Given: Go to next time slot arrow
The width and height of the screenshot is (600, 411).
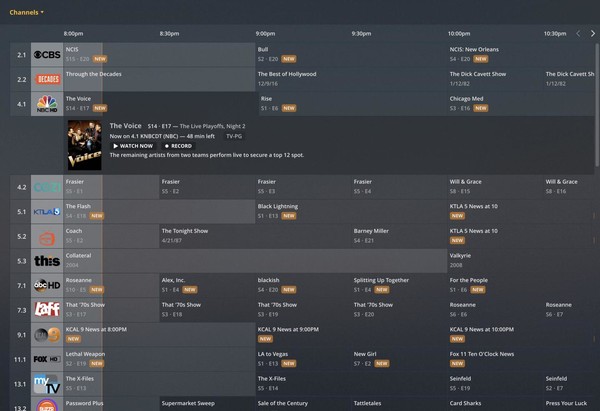Looking at the screenshot, I should click(x=593, y=34).
